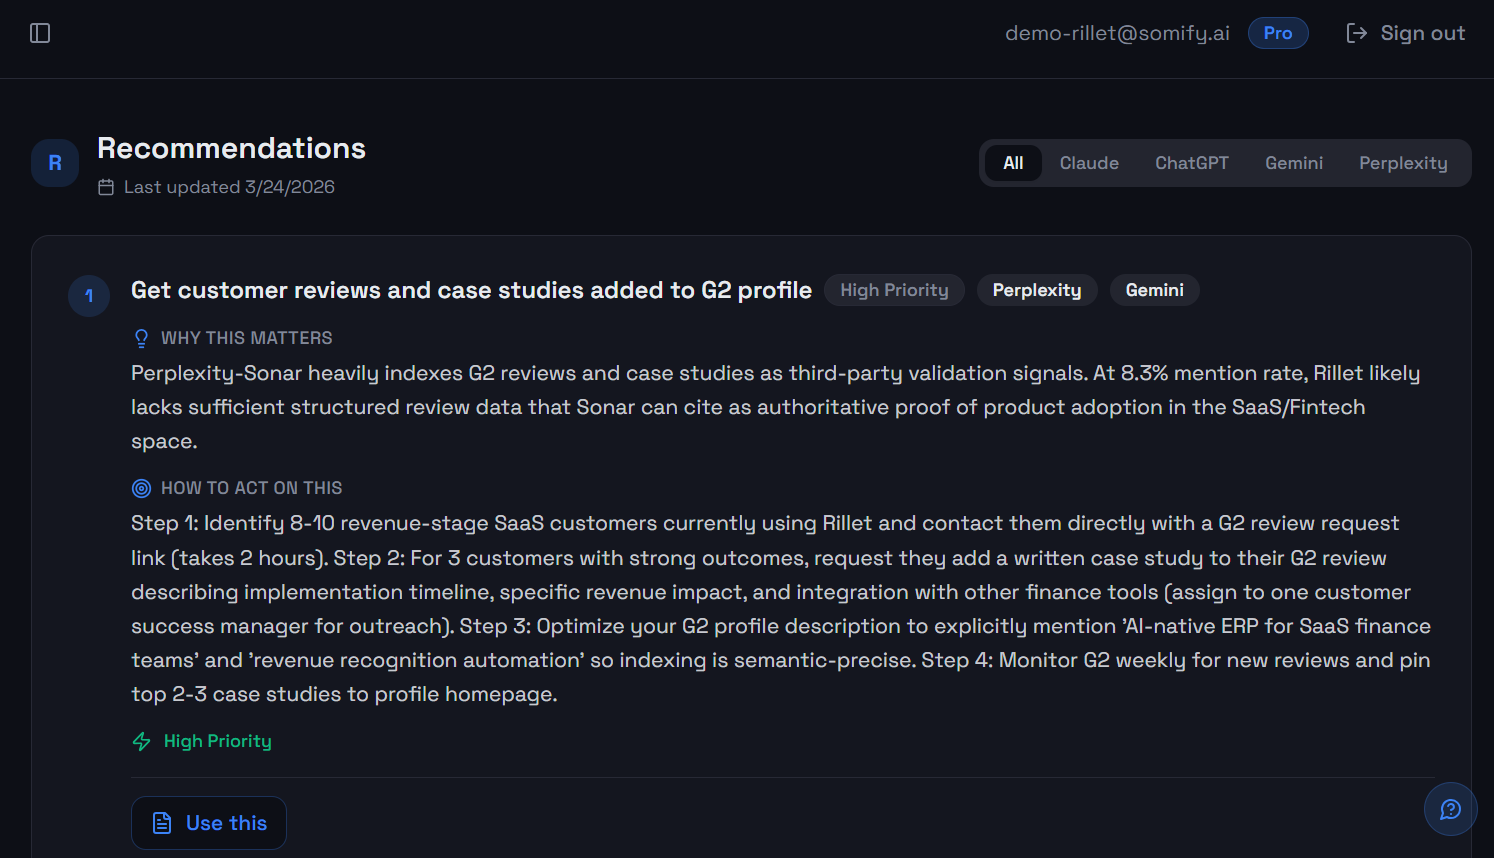Click the Sign out link

1422,33
